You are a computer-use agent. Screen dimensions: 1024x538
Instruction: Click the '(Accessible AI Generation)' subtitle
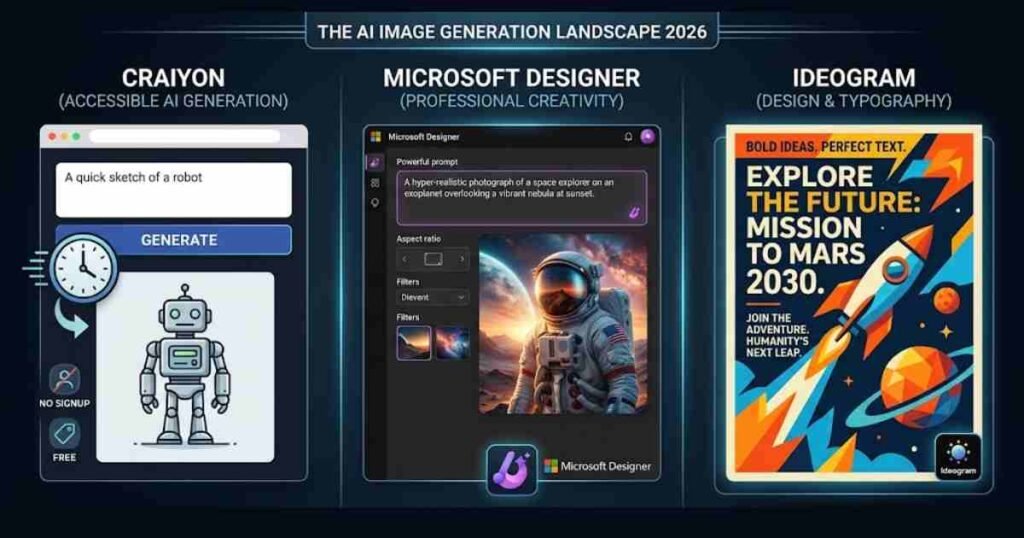click(173, 101)
